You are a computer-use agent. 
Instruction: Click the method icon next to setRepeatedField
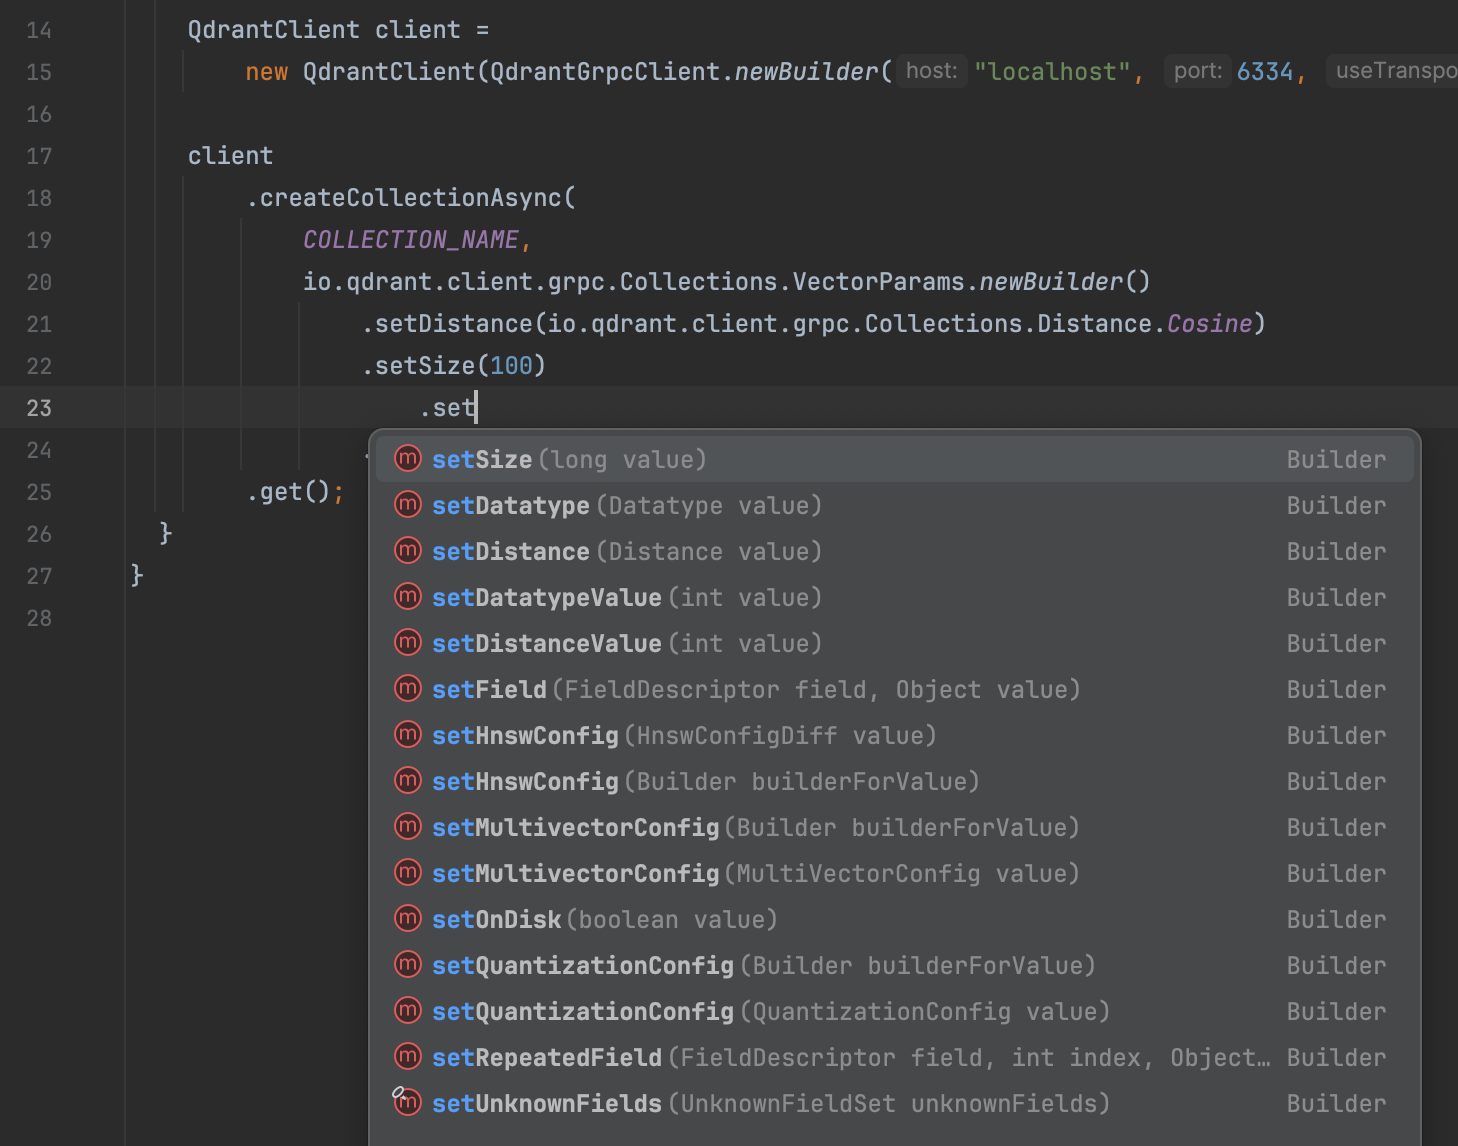pyautogui.click(x=408, y=1057)
